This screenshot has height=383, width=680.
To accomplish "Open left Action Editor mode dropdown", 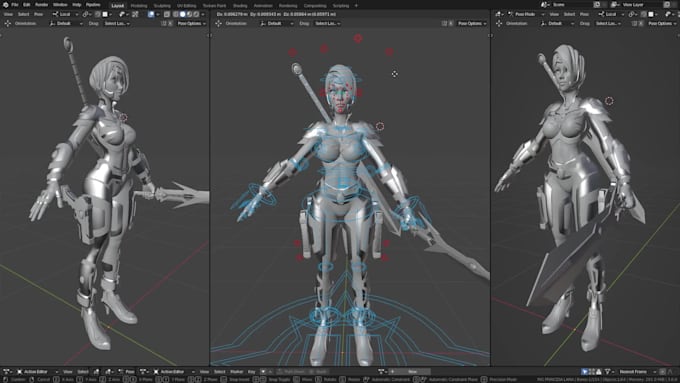I will click(x=37, y=372).
